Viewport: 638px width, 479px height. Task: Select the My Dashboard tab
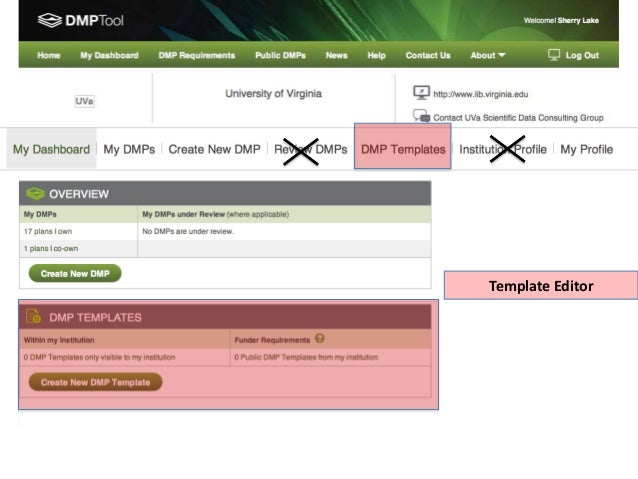click(x=51, y=149)
